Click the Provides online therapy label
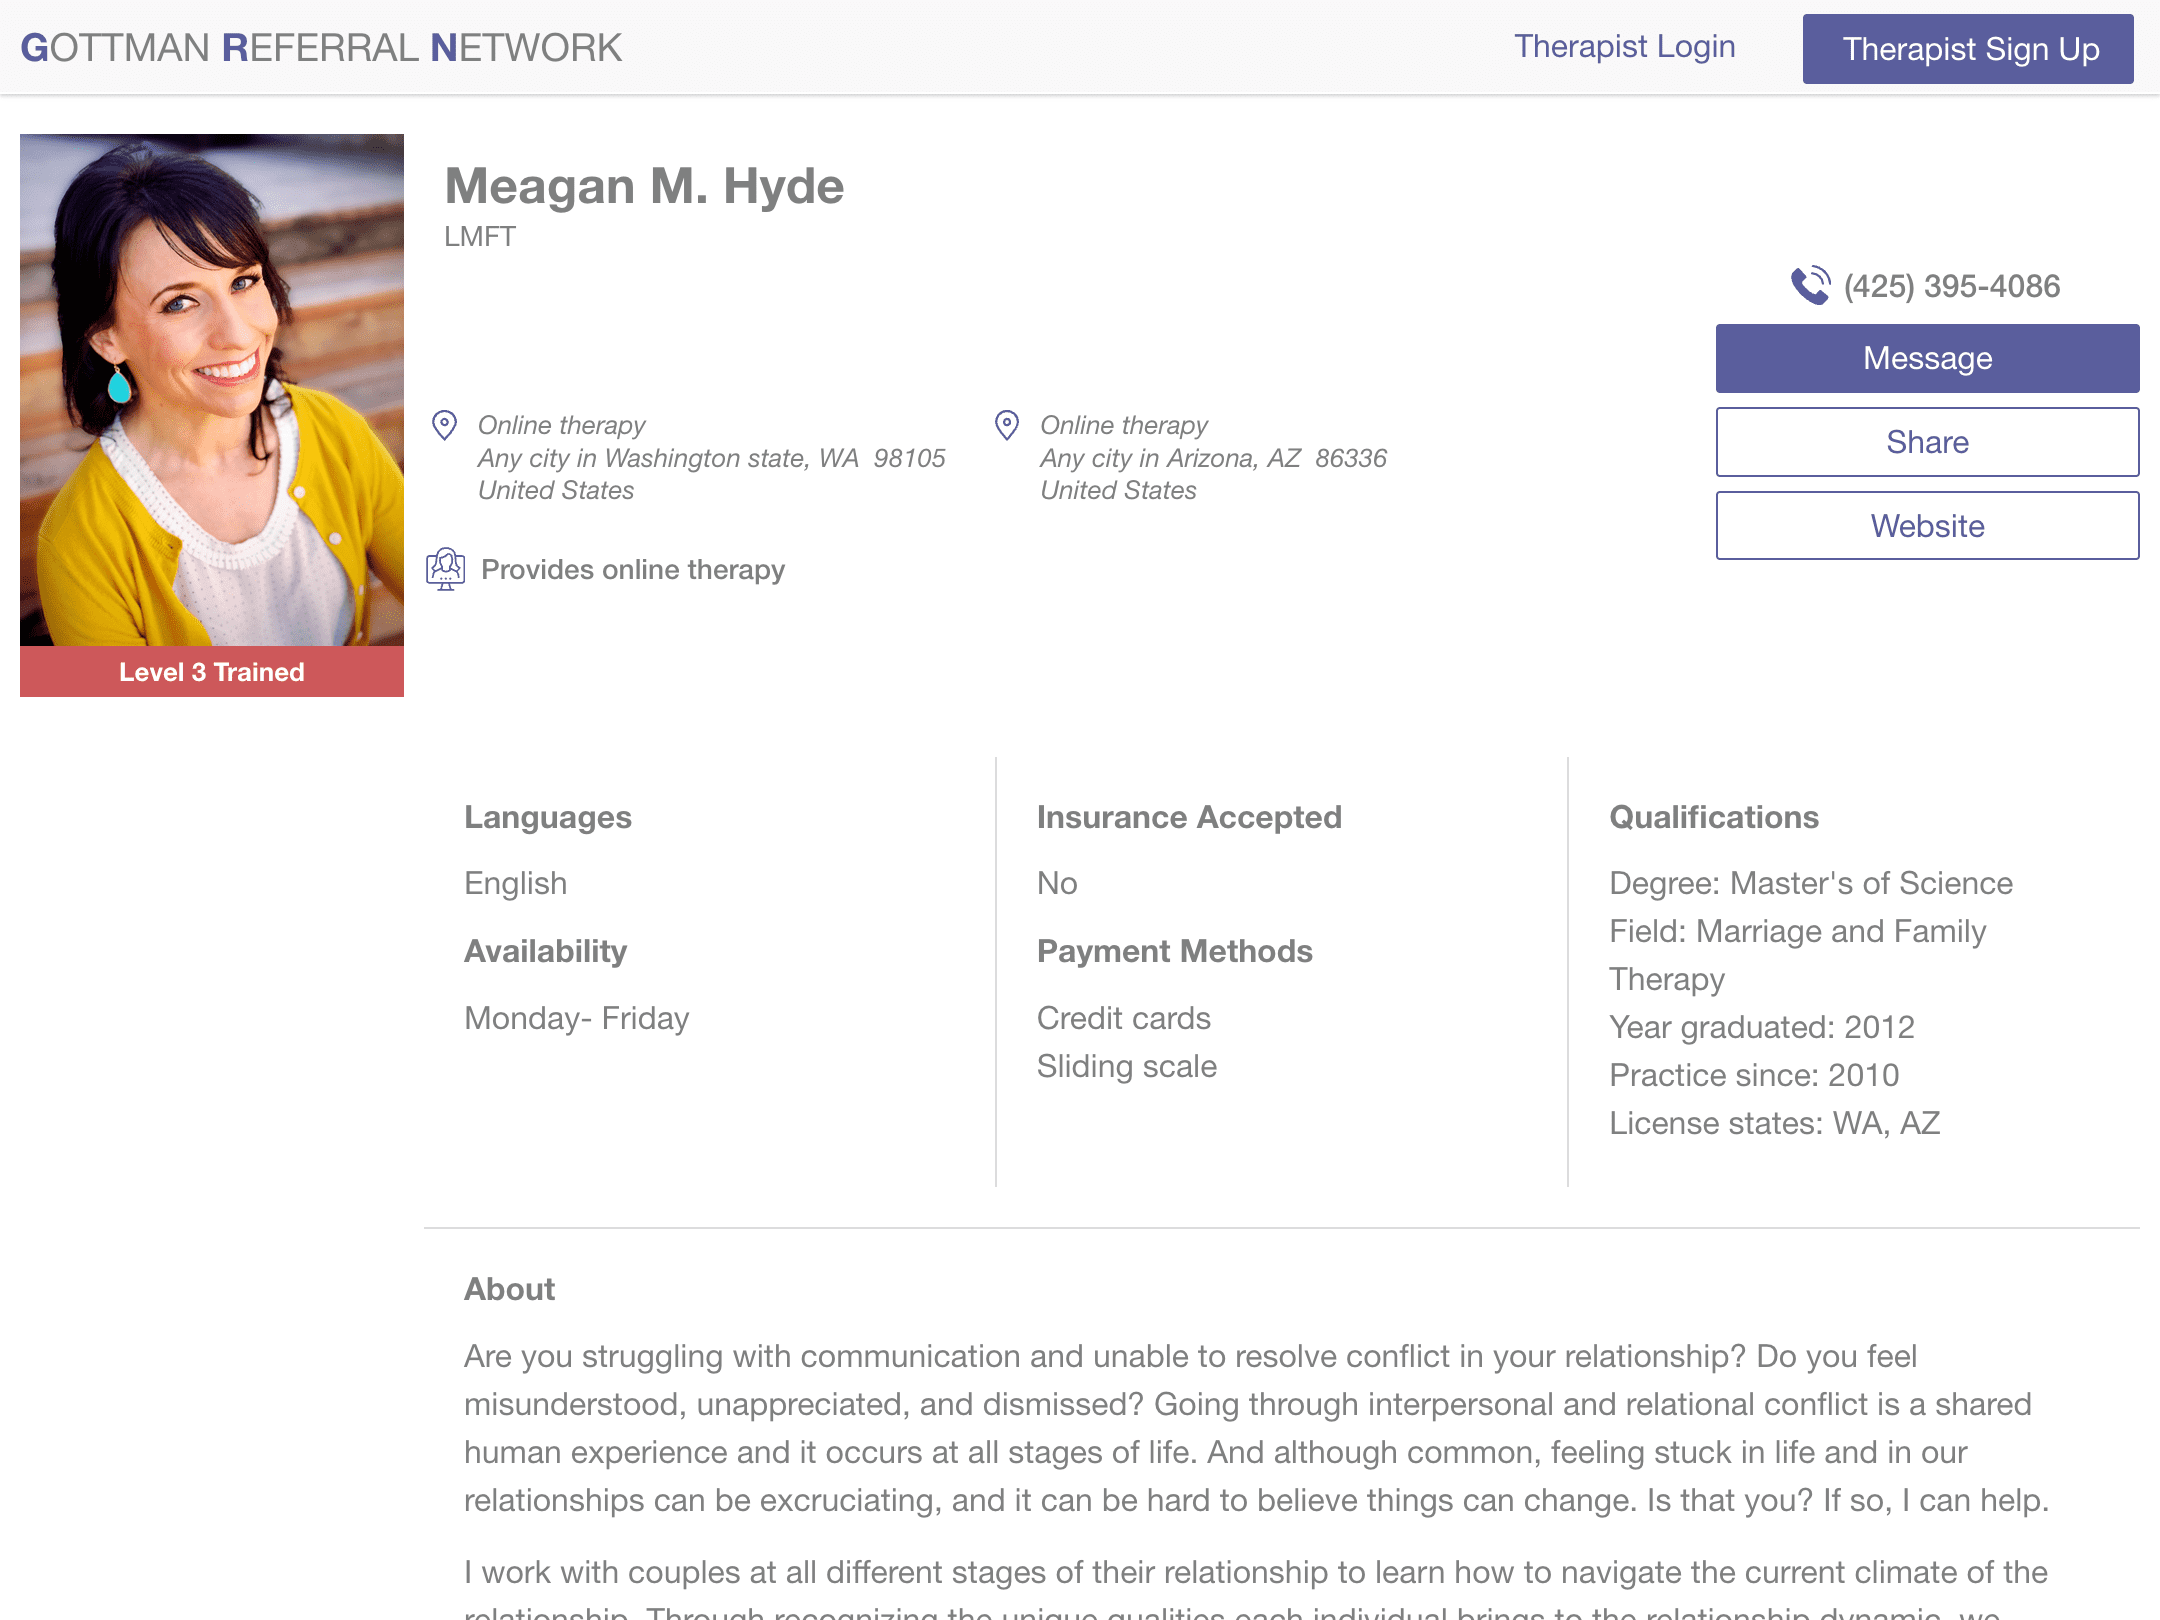 click(632, 569)
